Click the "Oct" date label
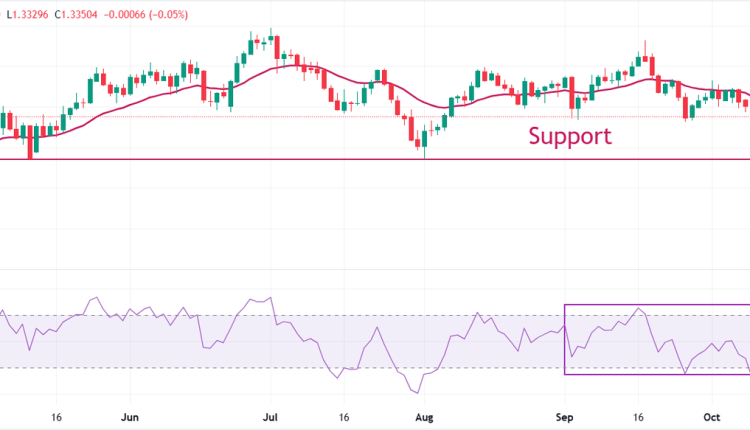This screenshot has height=430, width=750. click(712, 415)
